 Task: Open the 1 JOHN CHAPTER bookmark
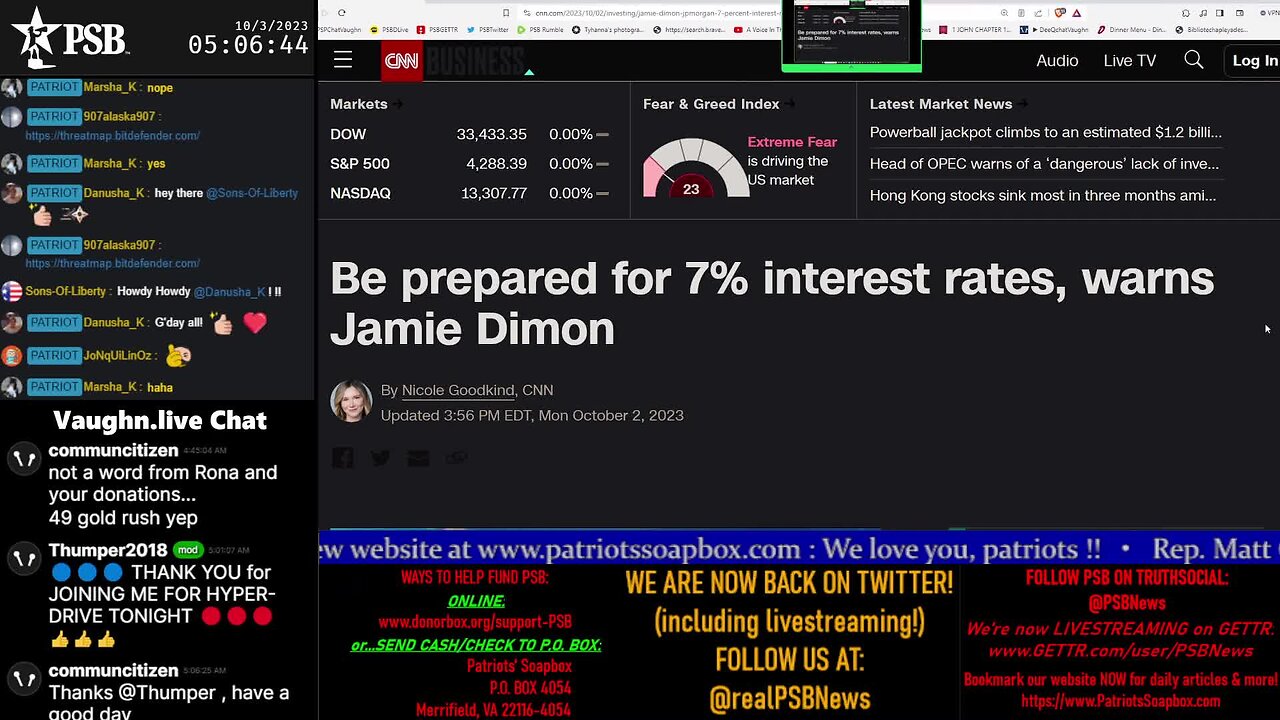point(975,30)
